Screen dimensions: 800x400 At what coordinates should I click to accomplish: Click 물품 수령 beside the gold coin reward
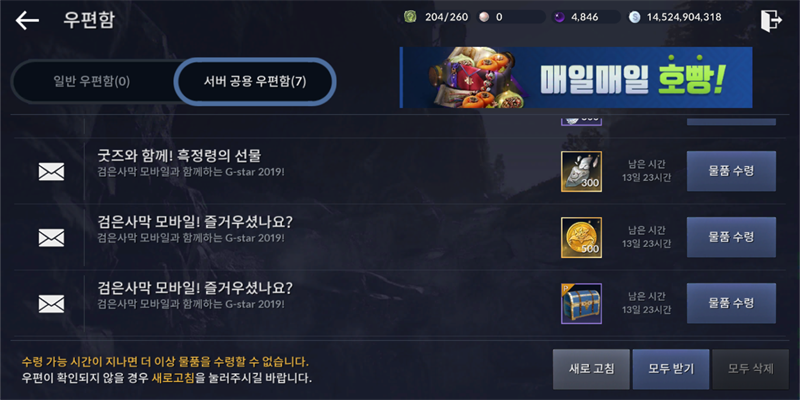click(731, 237)
